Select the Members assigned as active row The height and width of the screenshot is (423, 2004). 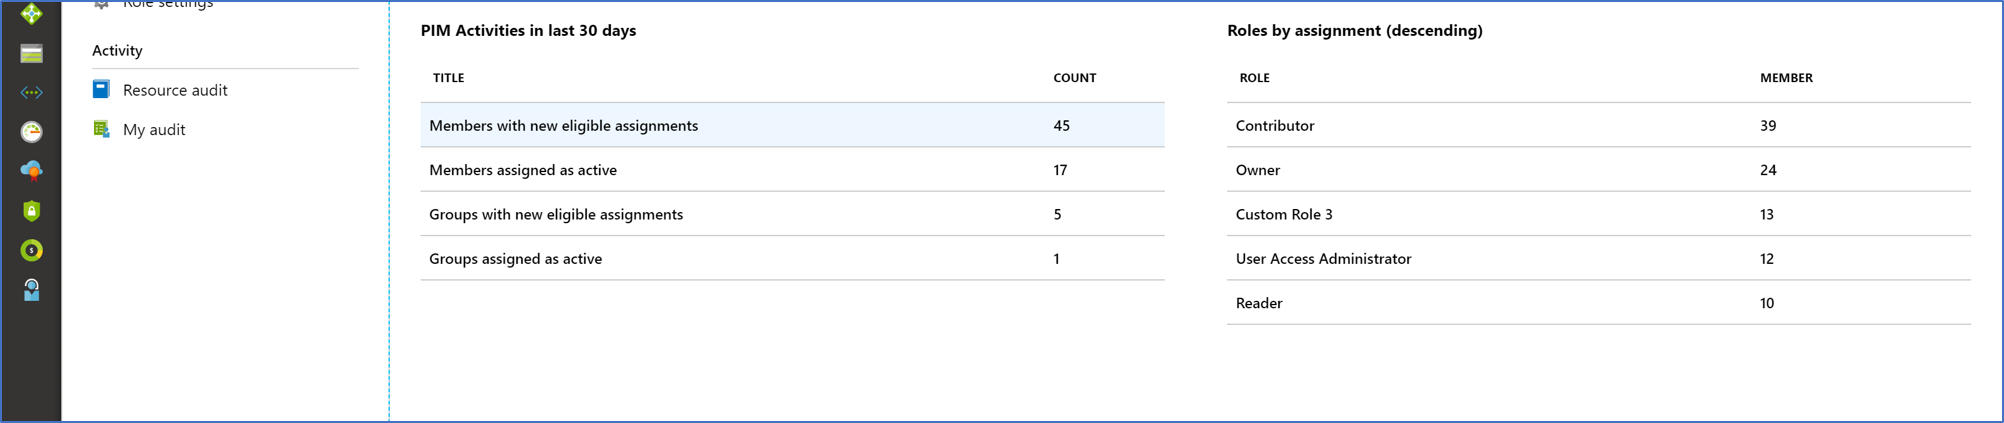click(x=523, y=170)
